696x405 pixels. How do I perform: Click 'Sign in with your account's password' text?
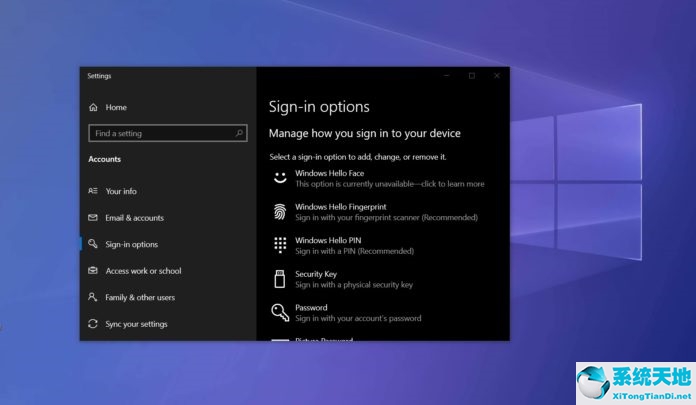(x=358, y=318)
